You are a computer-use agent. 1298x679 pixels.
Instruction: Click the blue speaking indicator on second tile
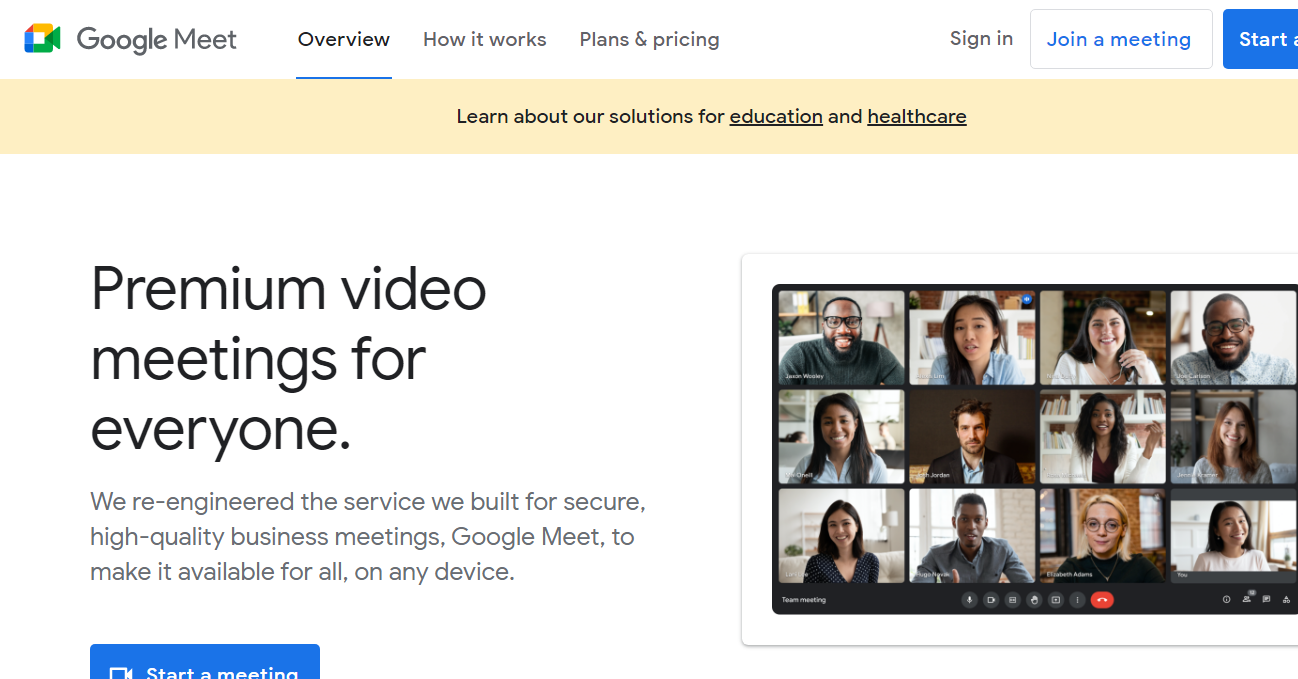pyautogui.click(x=1025, y=299)
